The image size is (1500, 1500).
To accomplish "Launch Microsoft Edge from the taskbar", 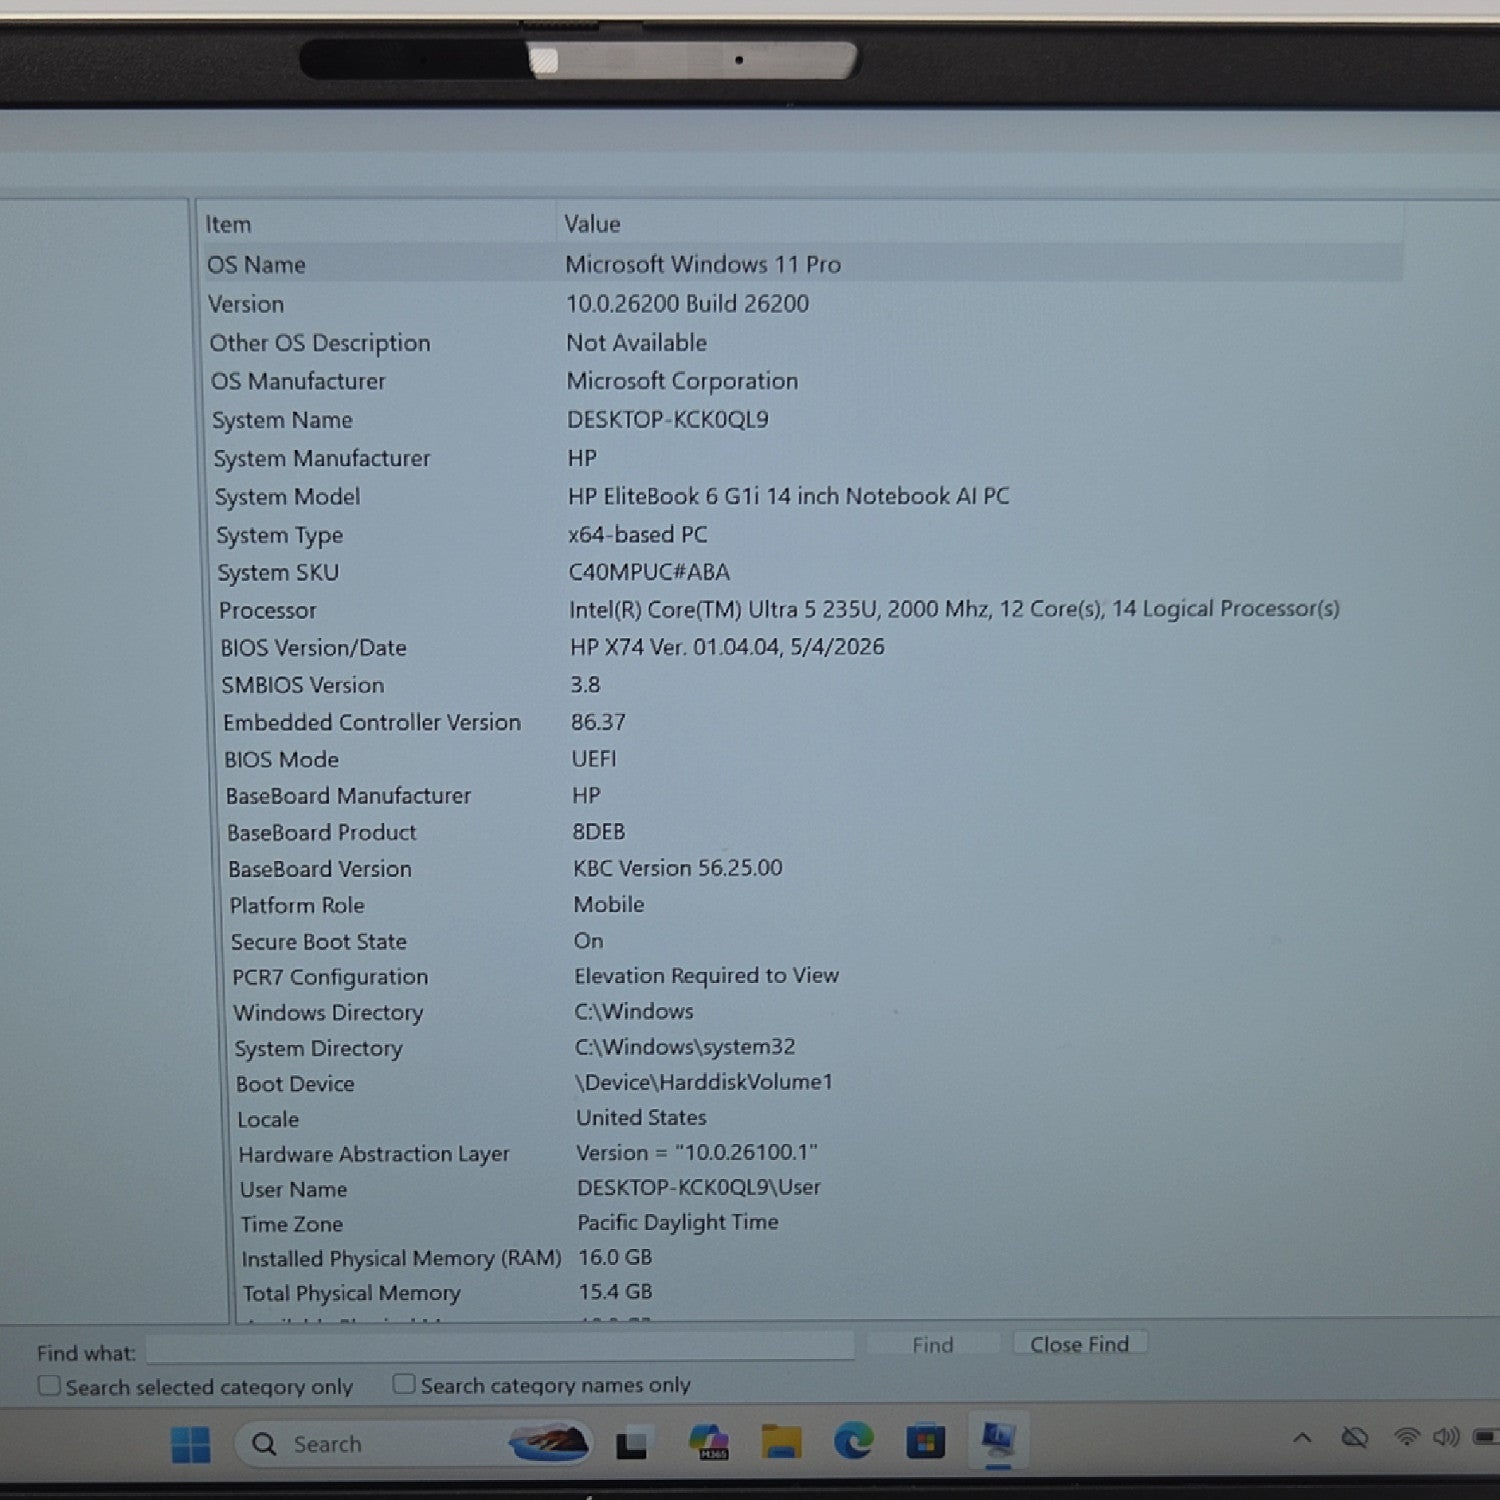I will (x=853, y=1441).
